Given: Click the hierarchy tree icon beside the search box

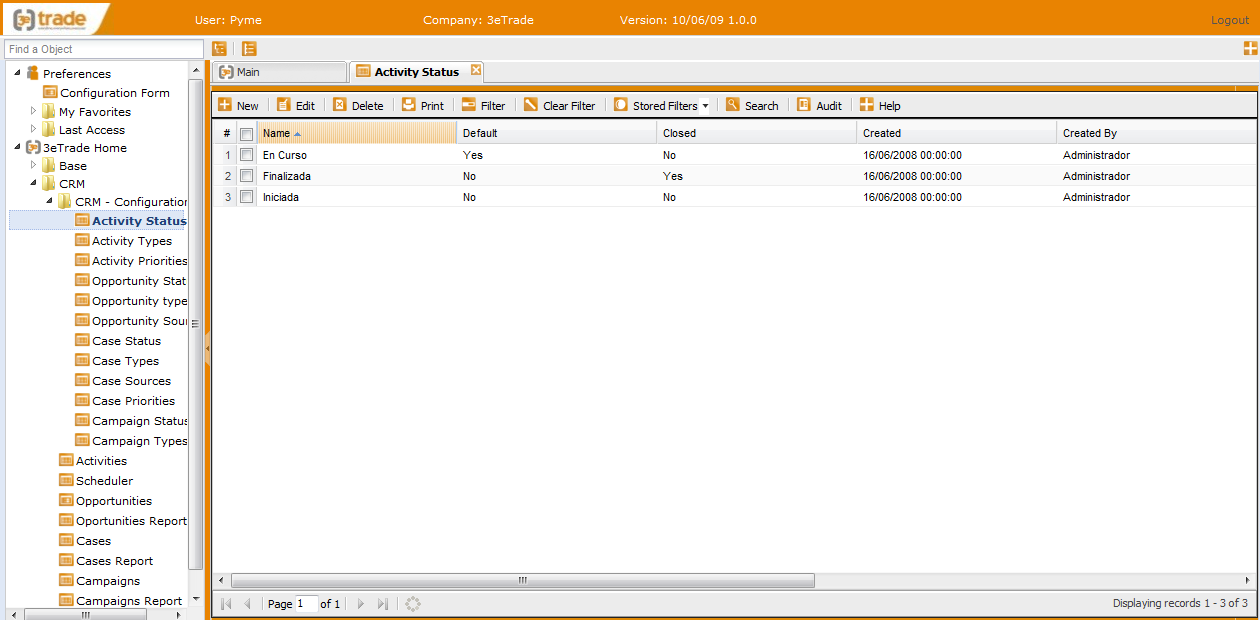Looking at the screenshot, I should [x=219, y=48].
